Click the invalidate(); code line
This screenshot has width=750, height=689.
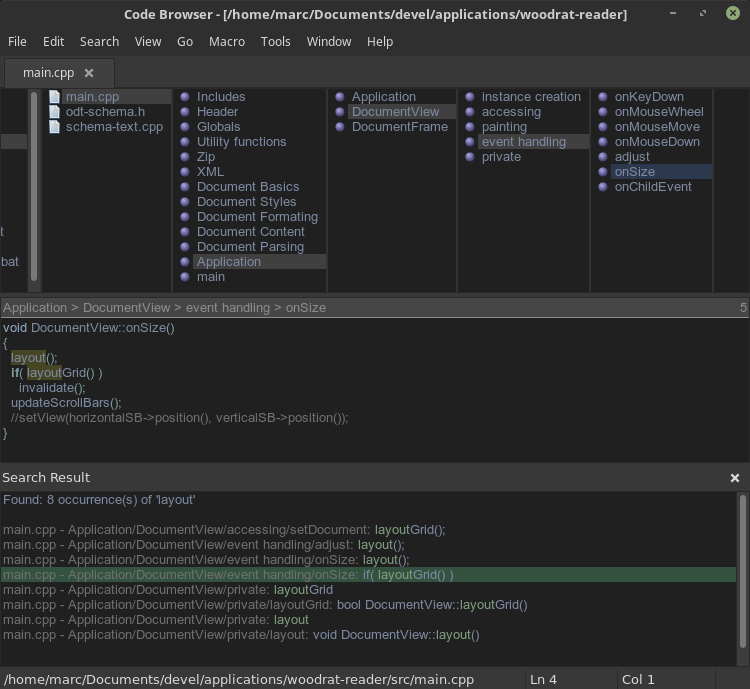pos(52,388)
